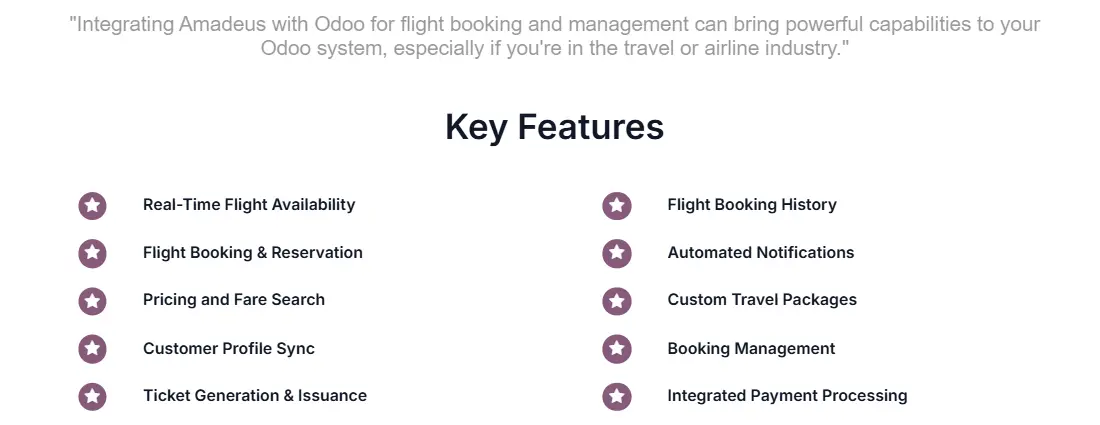Screen dimensions: 1100x425
Task: Click star icon beside Pricing and Fare Search
Action: pyautogui.click(x=92, y=300)
